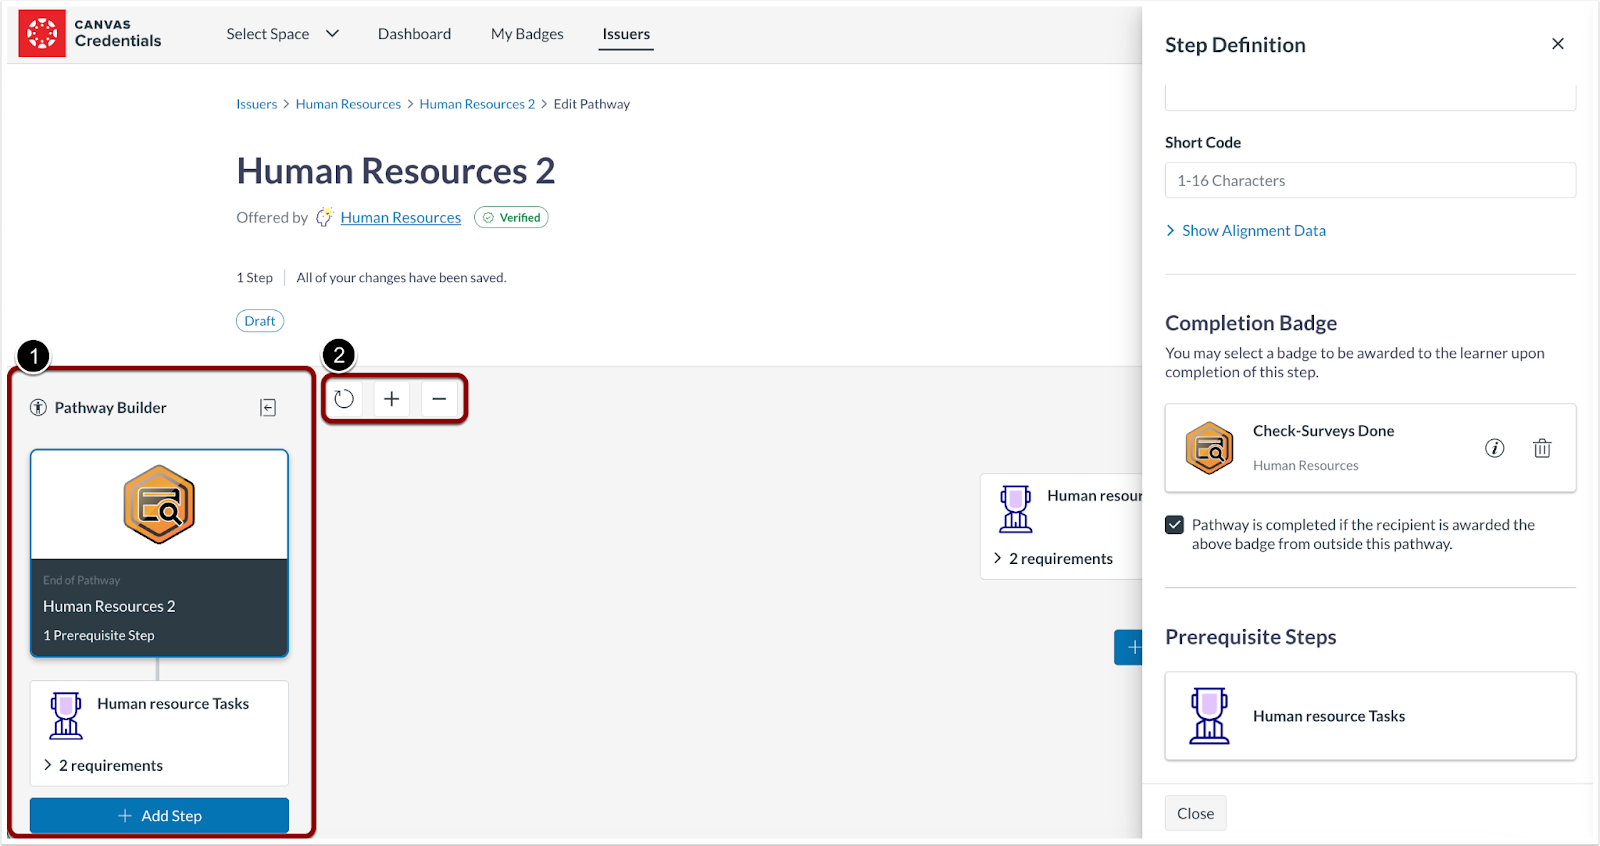Expand Show Alignment Data
This screenshot has height=846, width=1600.
click(1246, 231)
